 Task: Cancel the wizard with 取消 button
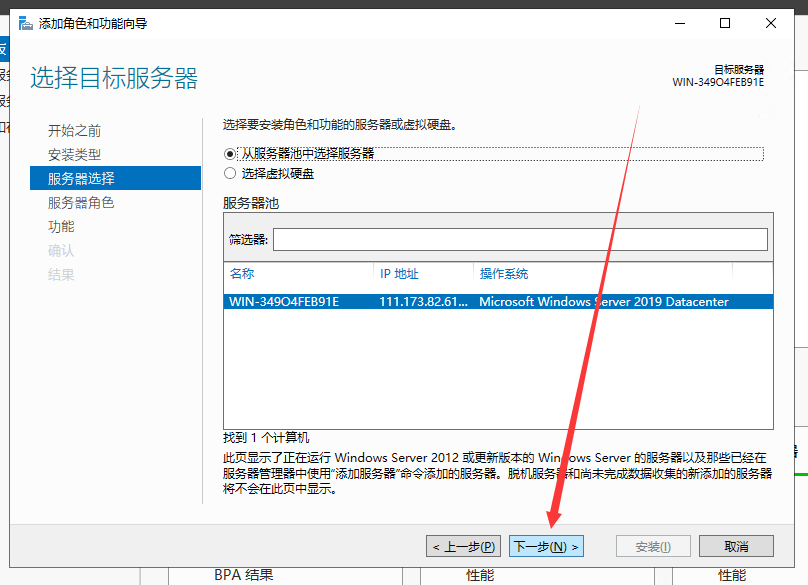(736, 547)
